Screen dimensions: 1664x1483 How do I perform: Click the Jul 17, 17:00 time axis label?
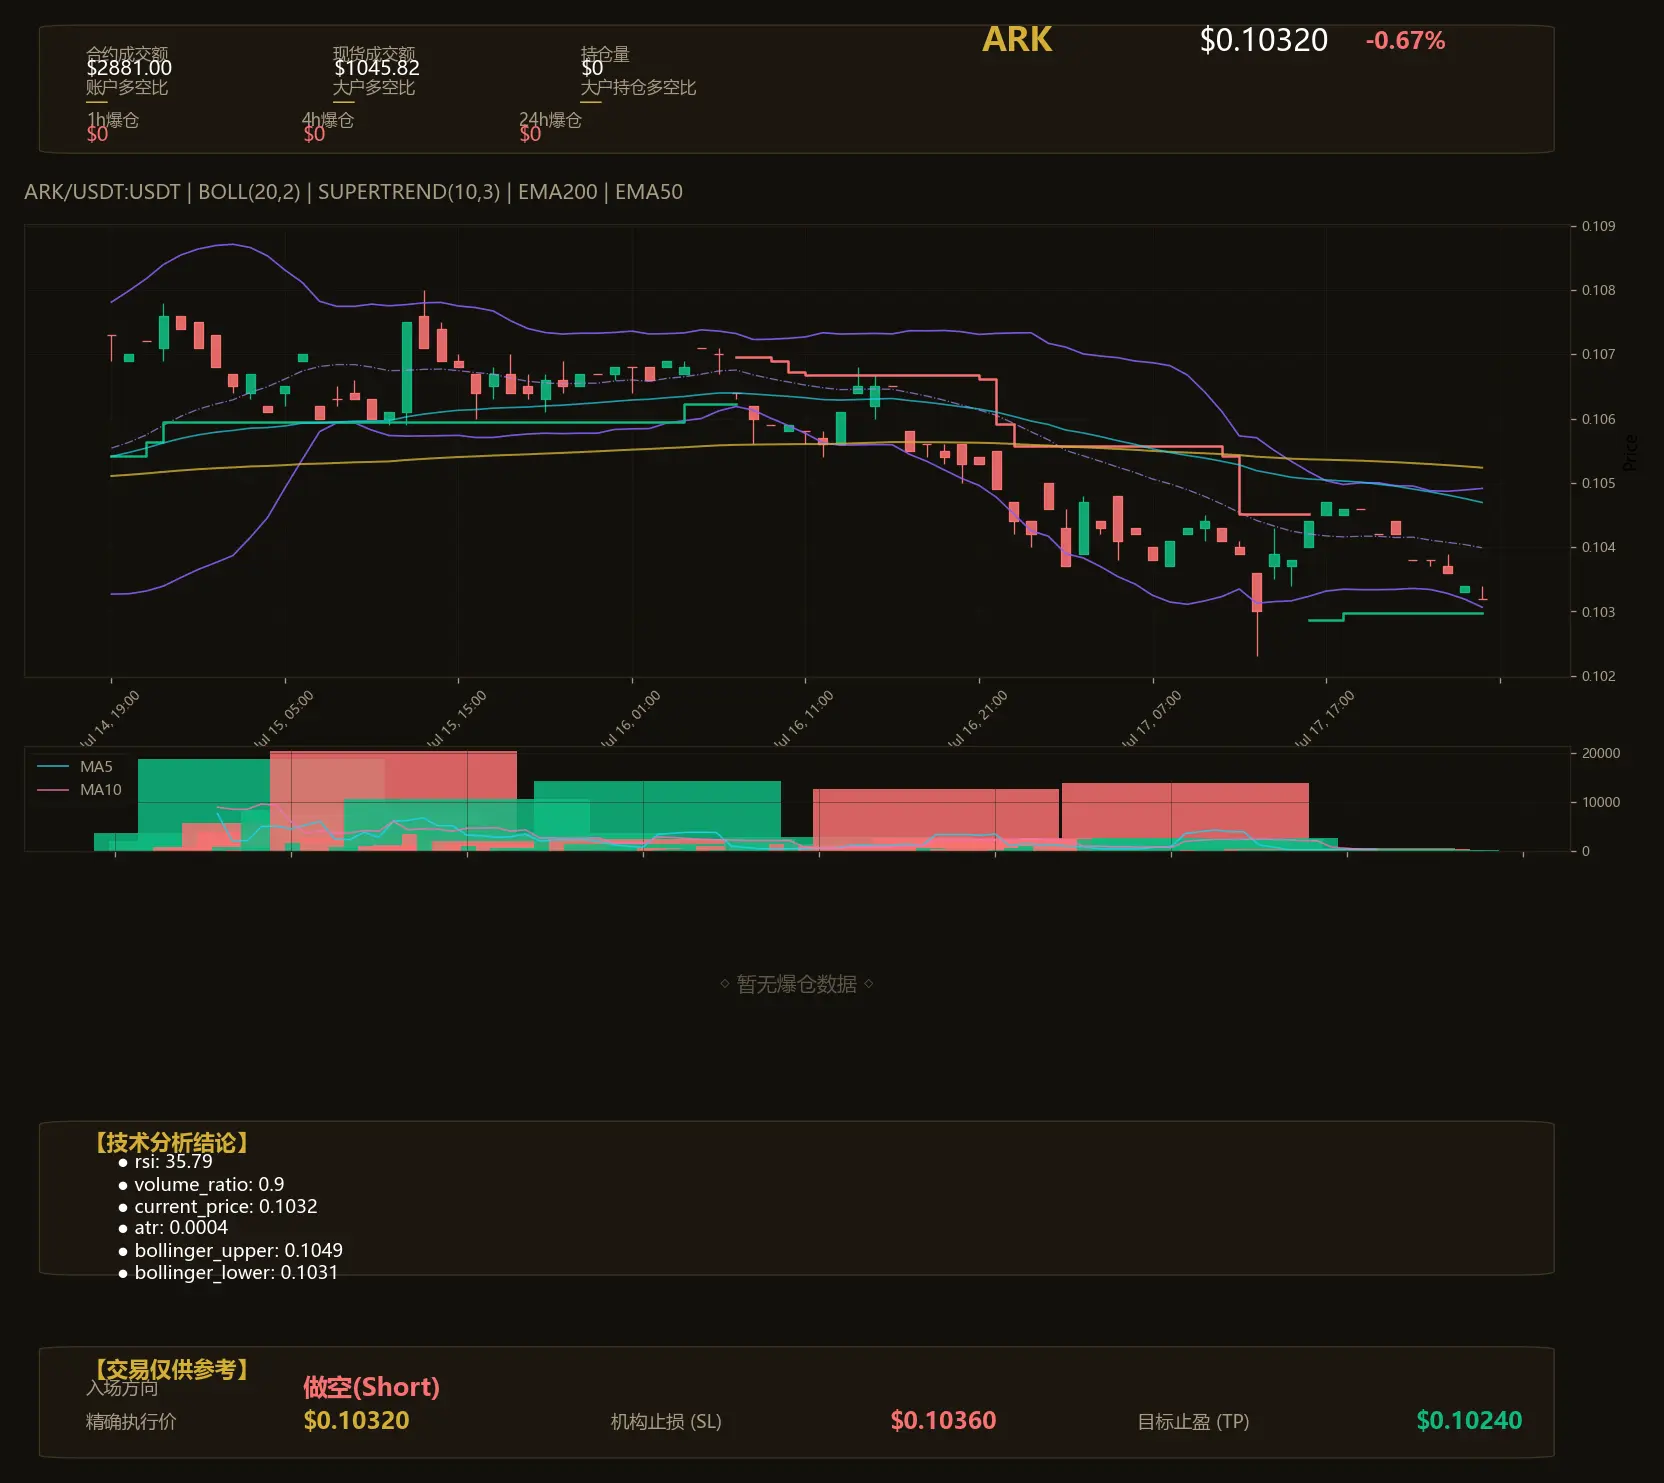pos(1325,718)
